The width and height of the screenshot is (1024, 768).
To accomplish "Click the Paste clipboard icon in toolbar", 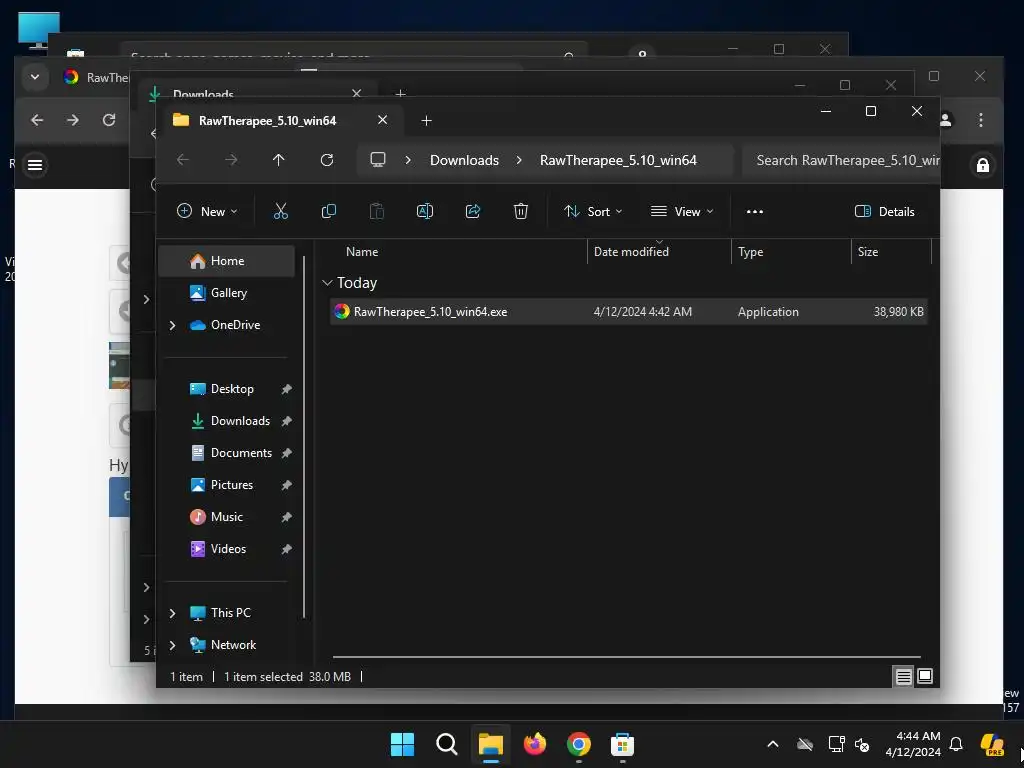I will tap(377, 211).
